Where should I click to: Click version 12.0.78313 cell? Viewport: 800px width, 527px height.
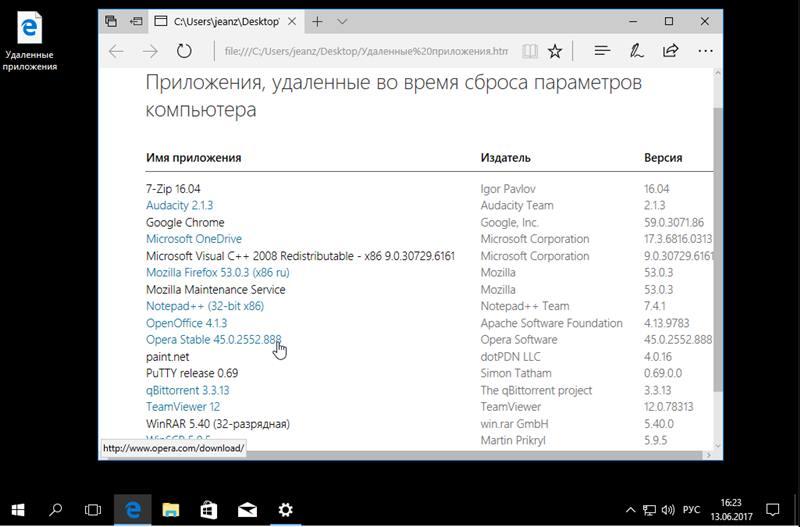(668, 407)
